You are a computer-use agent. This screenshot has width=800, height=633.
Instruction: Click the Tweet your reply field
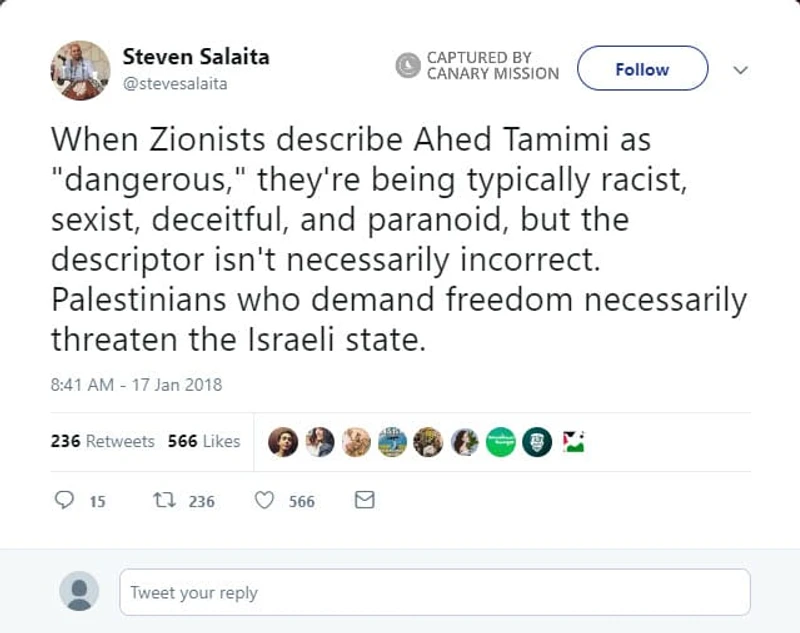point(438,592)
